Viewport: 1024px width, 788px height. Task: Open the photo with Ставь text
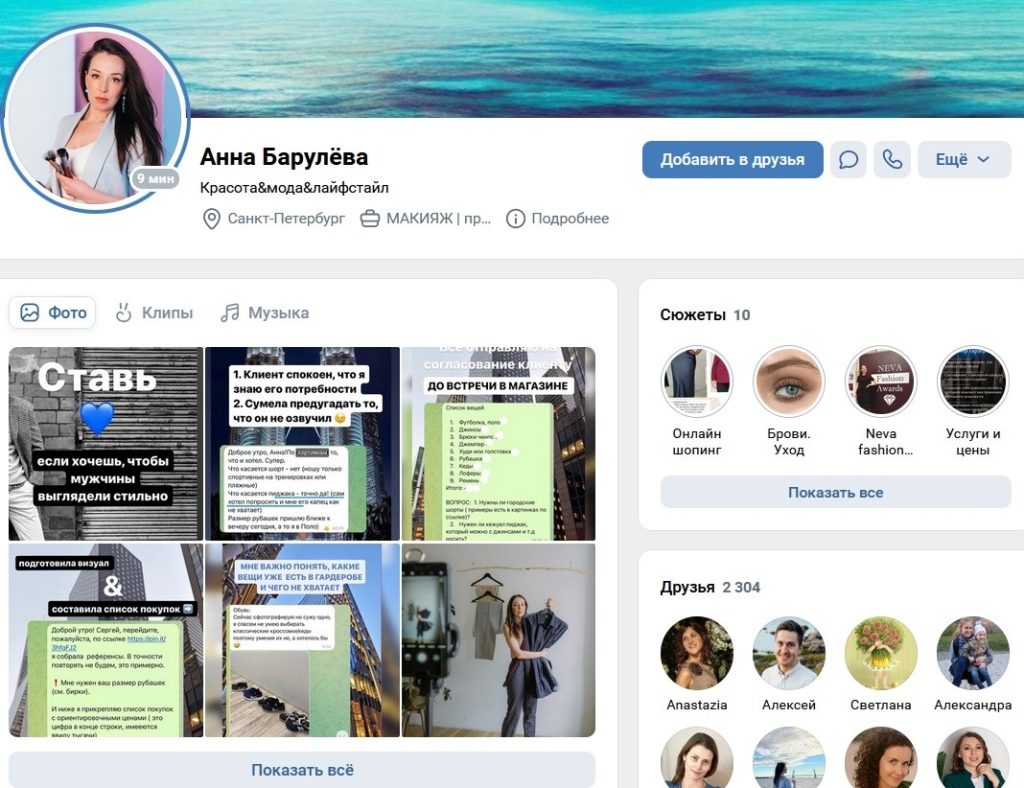tap(106, 443)
